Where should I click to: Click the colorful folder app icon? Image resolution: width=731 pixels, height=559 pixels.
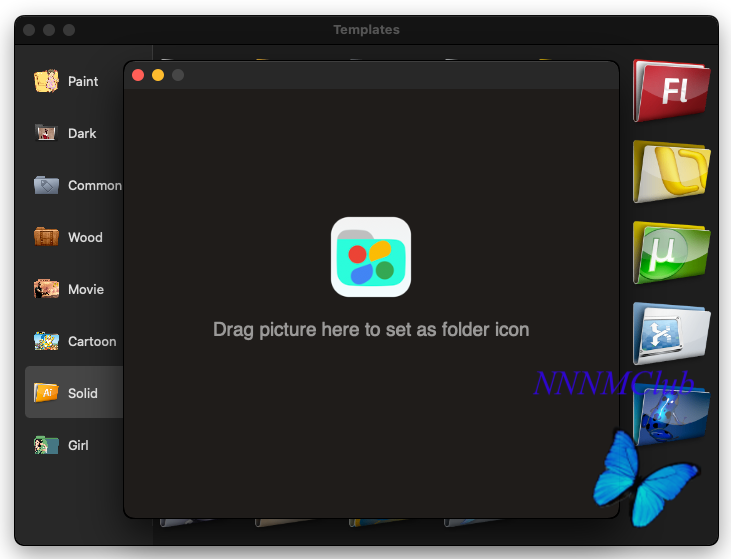(371, 257)
